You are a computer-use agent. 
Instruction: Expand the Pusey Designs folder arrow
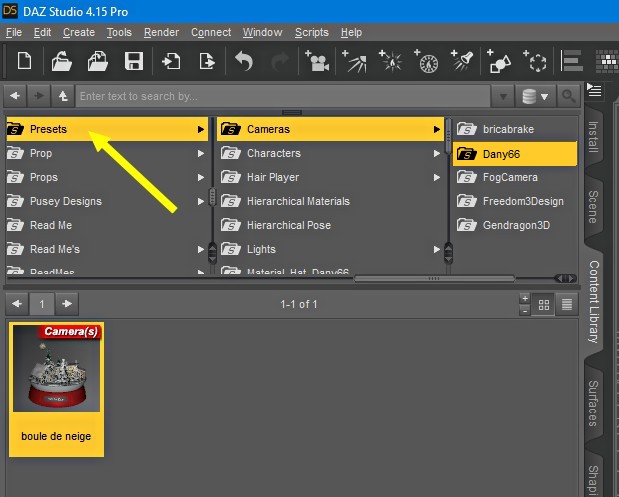(x=201, y=202)
